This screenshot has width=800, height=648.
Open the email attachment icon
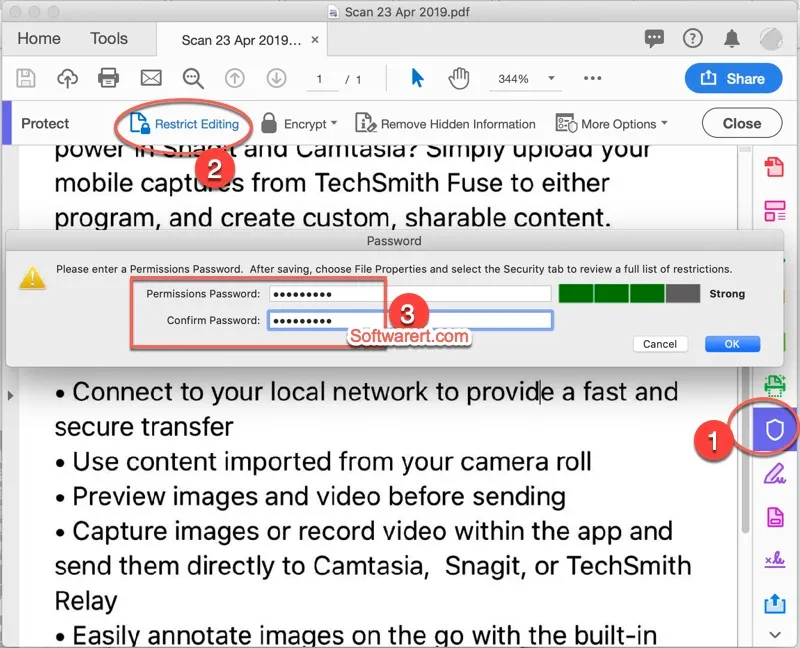point(151,77)
